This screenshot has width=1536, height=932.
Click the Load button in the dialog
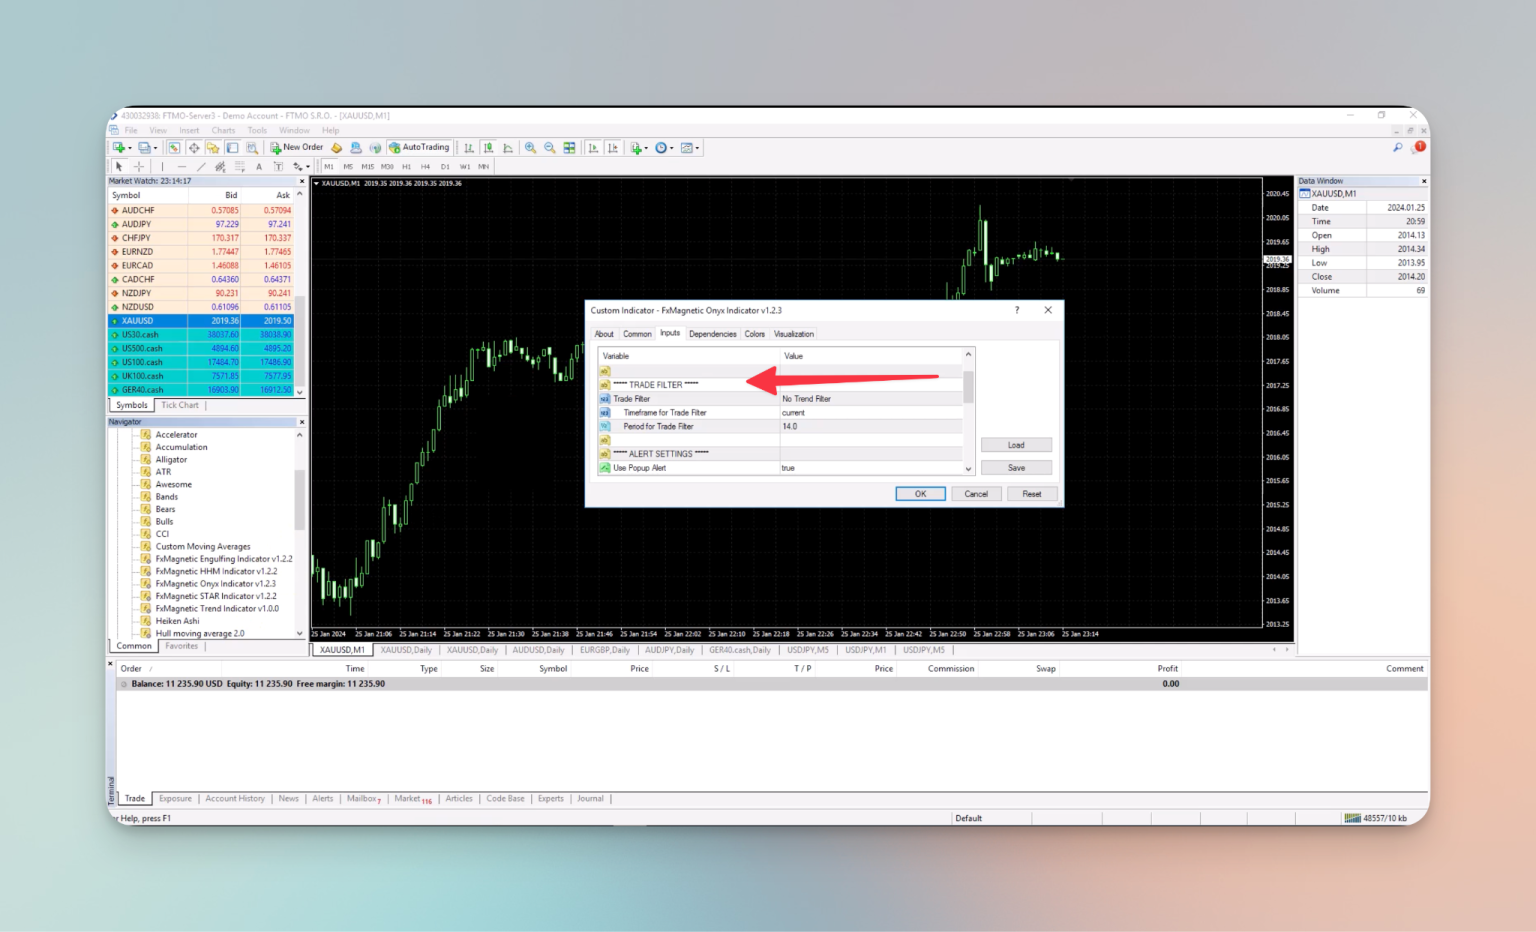[1016, 444]
